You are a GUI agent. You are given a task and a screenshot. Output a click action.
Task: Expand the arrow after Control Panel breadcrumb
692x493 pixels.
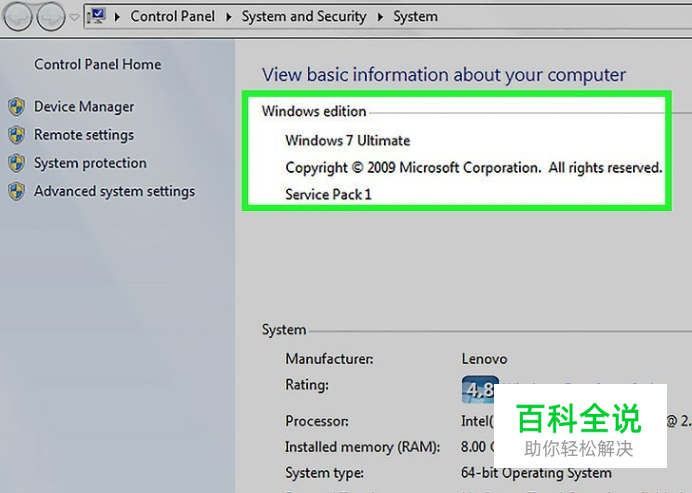(x=229, y=17)
